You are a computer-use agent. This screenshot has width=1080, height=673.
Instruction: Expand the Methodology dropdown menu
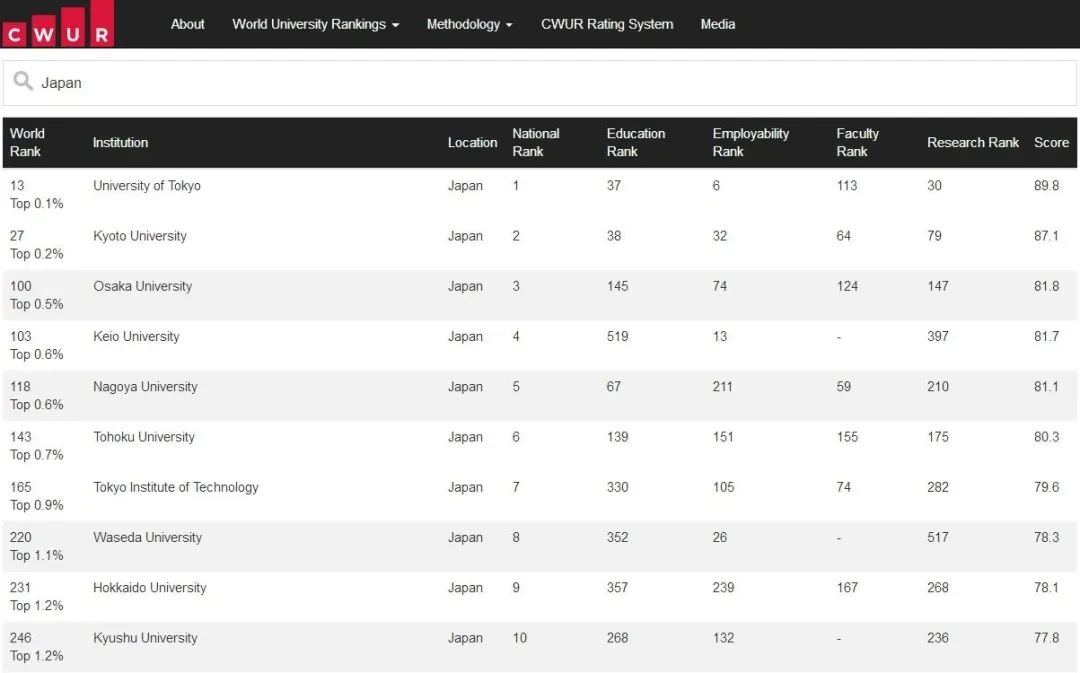click(x=469, y=24)
